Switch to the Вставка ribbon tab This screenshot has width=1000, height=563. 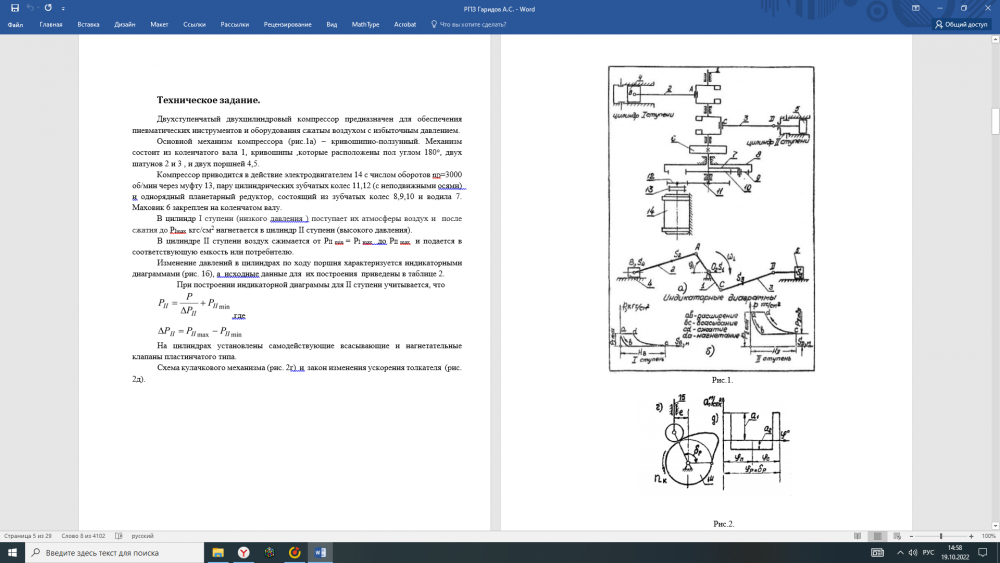click(x=88, y=24)
